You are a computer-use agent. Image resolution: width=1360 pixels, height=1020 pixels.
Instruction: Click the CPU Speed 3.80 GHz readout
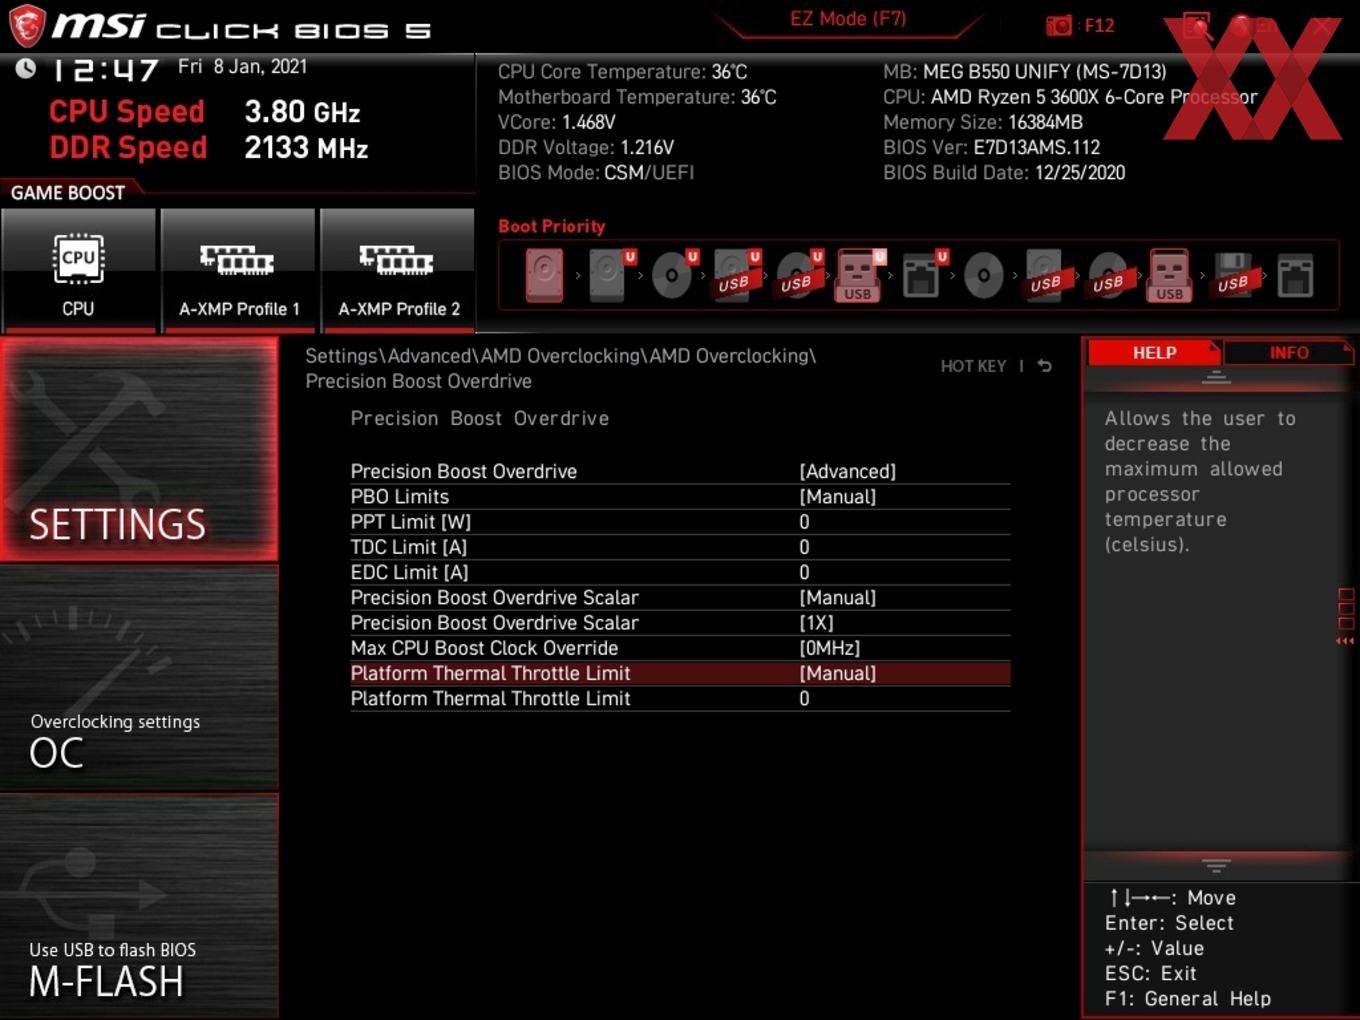(205, 111)
